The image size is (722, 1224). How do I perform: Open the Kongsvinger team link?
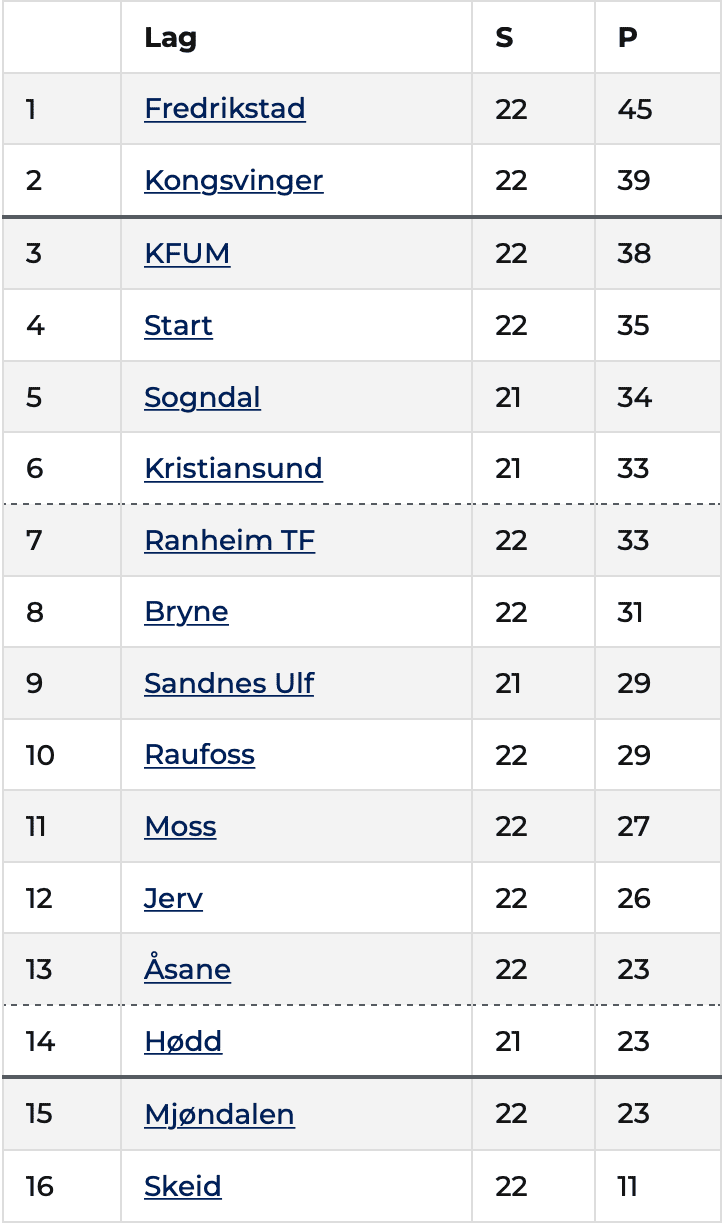point(234,180)
